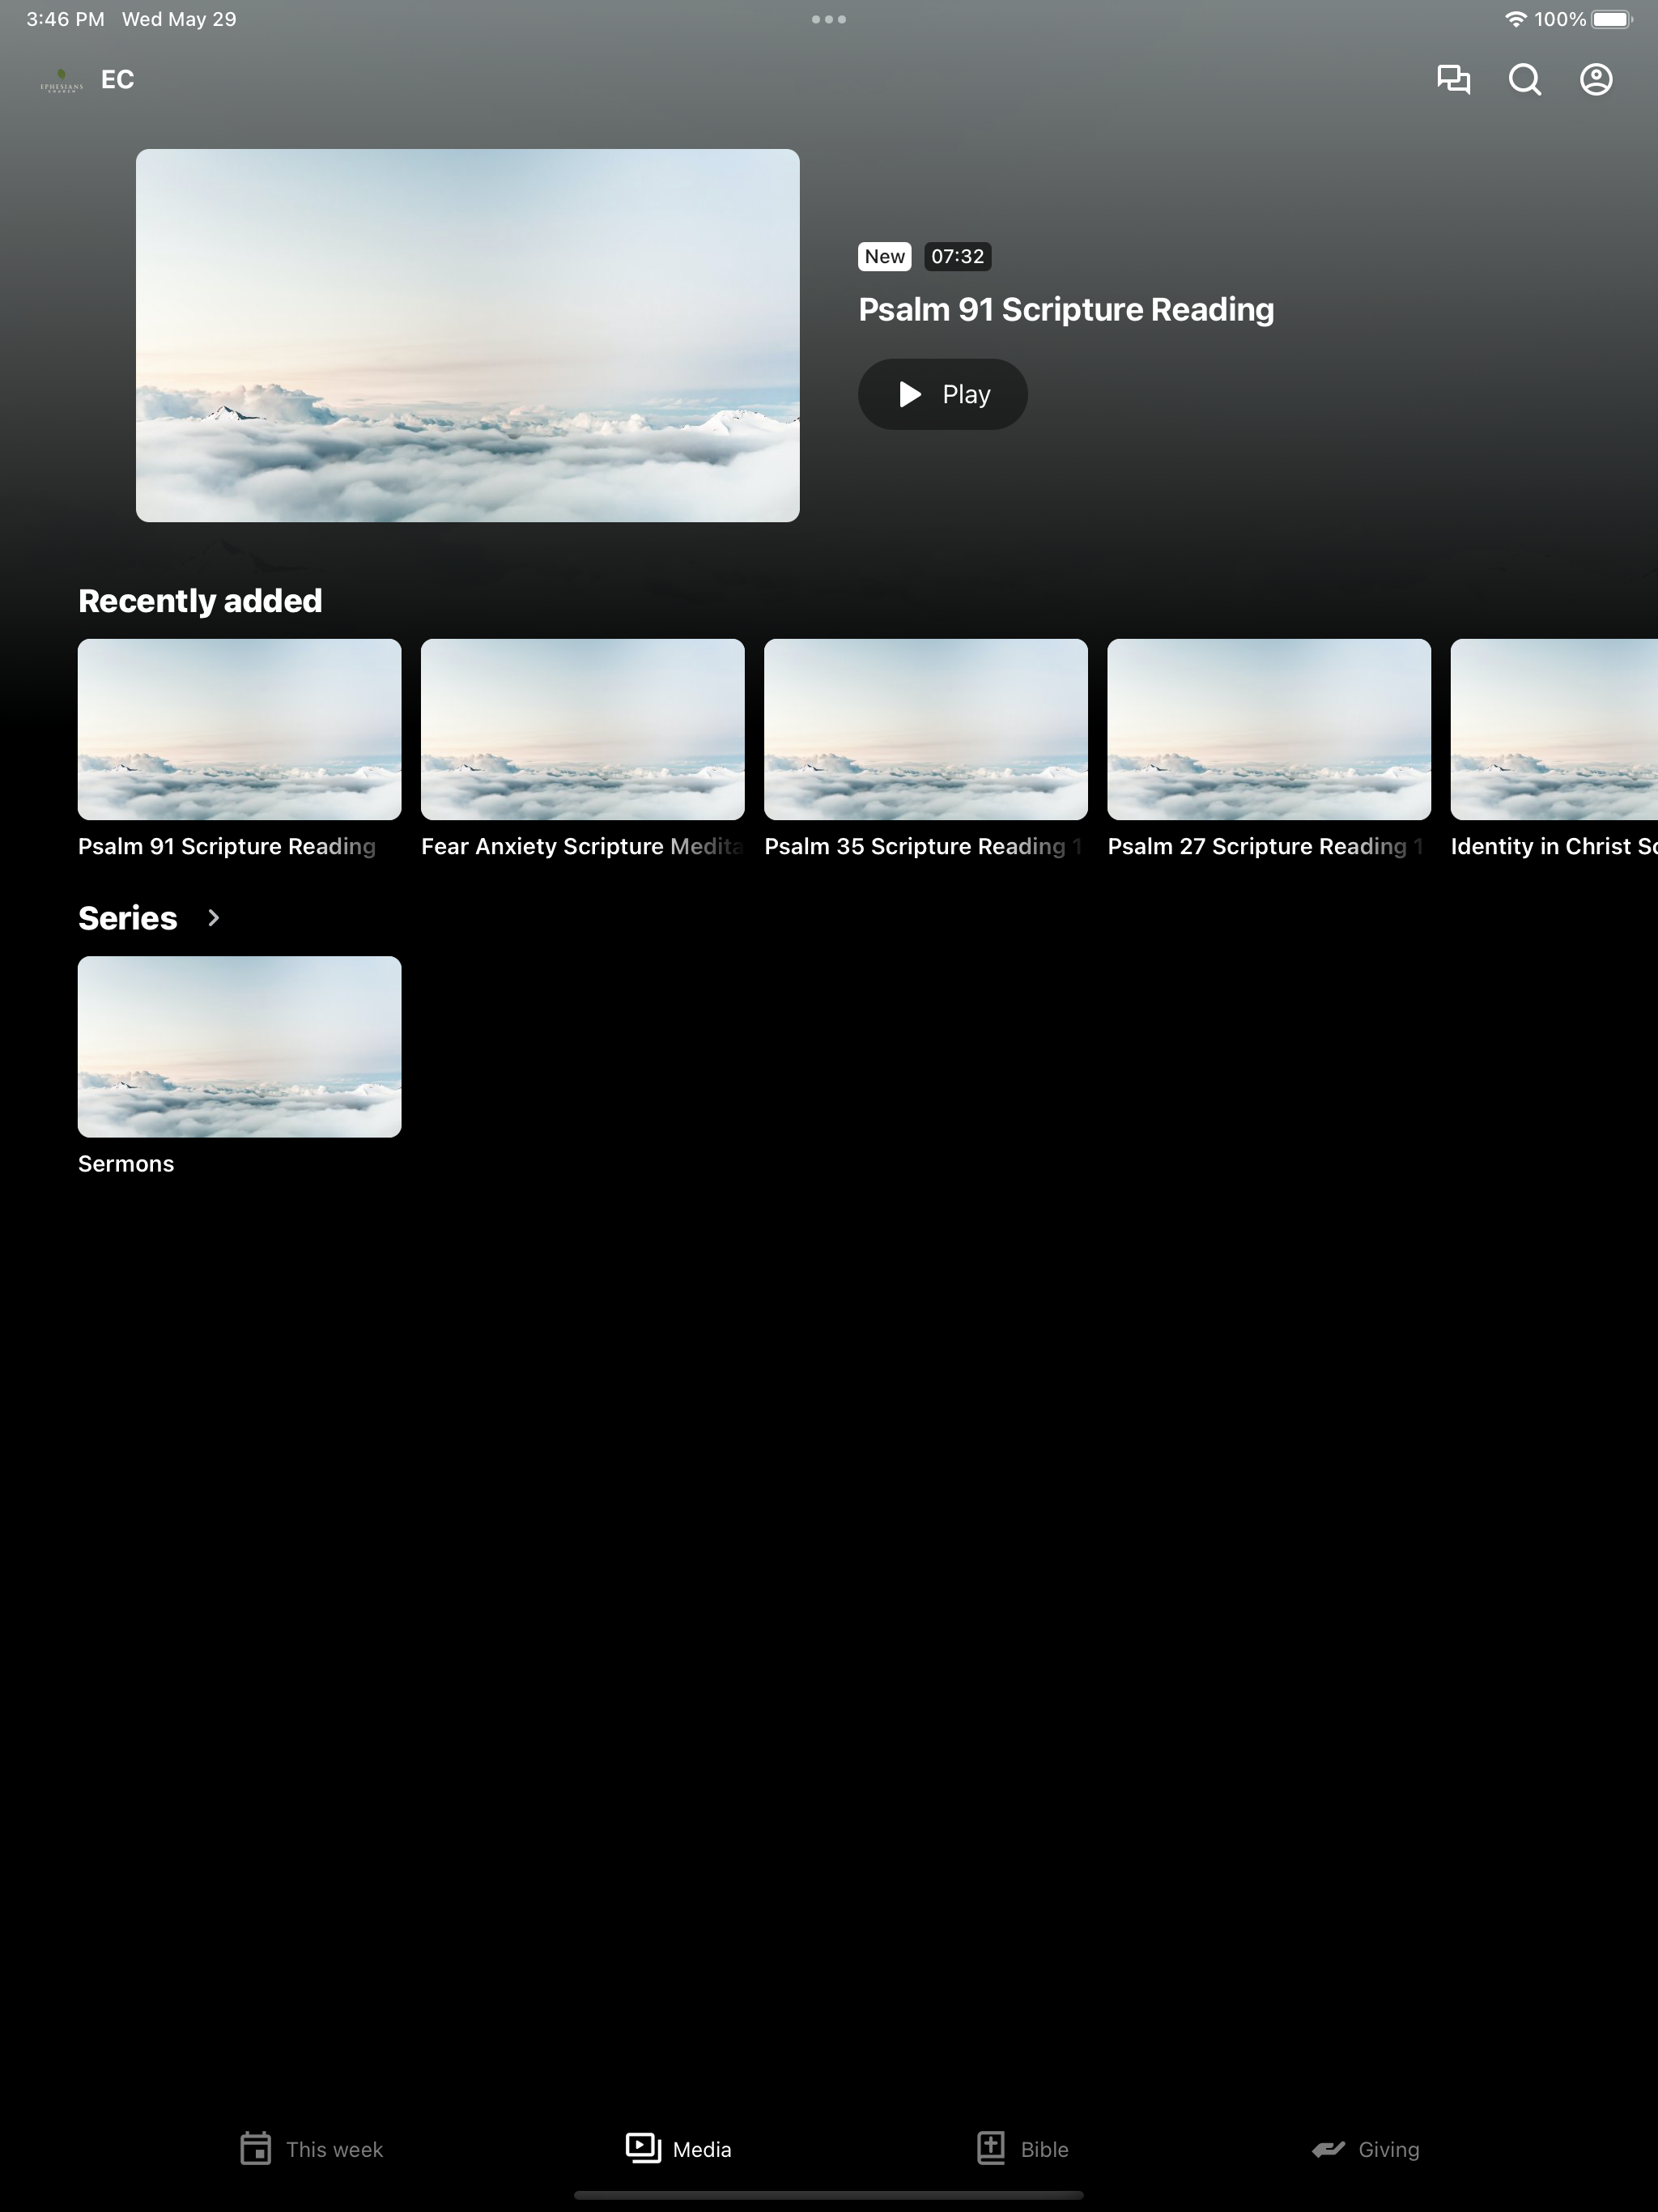Open the user profile icon
Screen dimensions: 1658x2212
pos(1596,79)
